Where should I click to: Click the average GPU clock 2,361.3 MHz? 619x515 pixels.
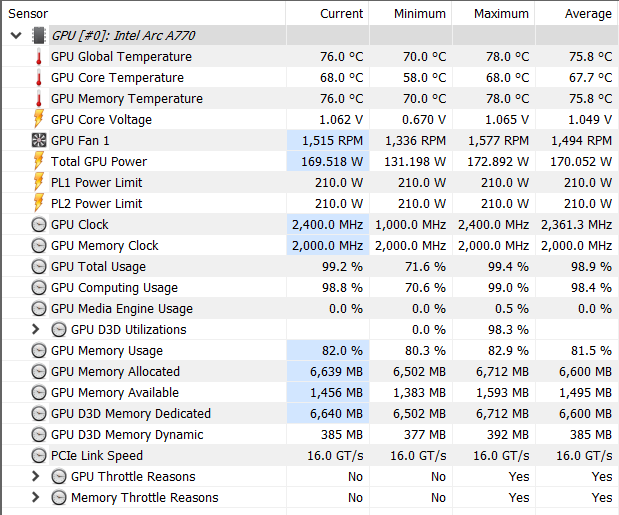coord(576,225)
